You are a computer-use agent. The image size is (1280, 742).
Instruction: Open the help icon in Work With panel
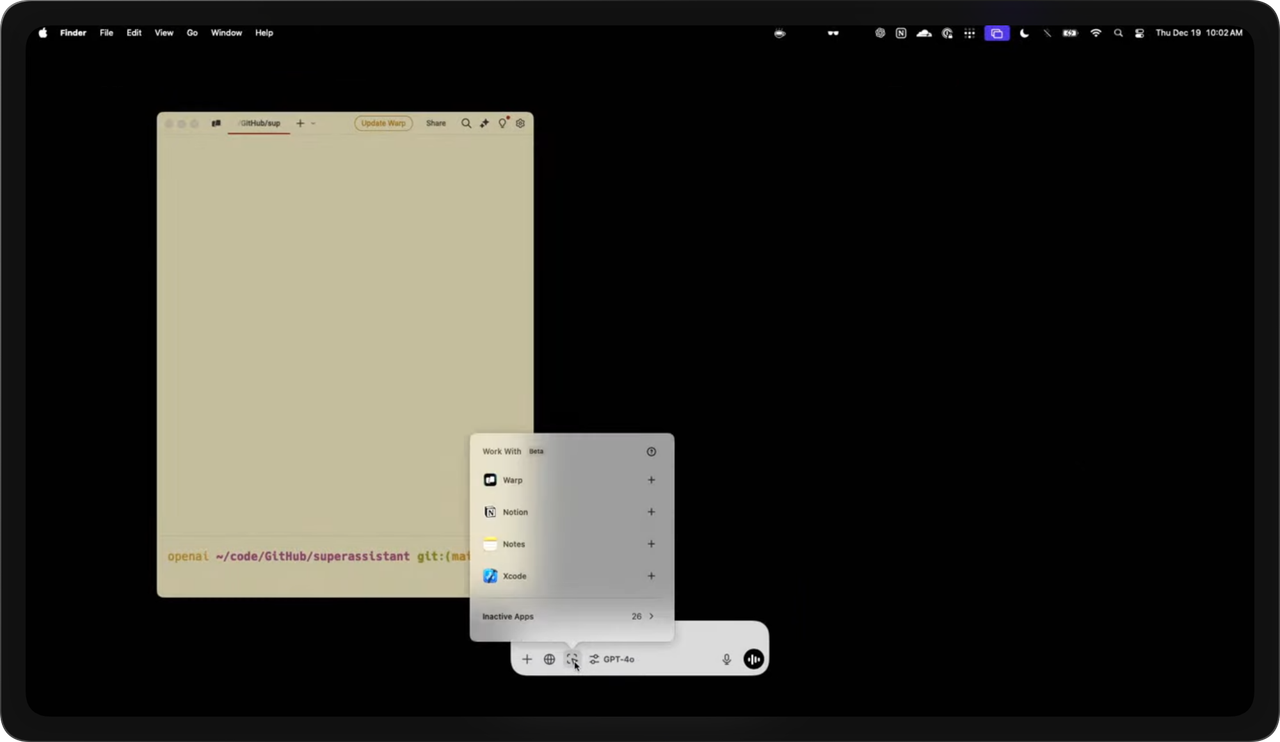(651, 451)
